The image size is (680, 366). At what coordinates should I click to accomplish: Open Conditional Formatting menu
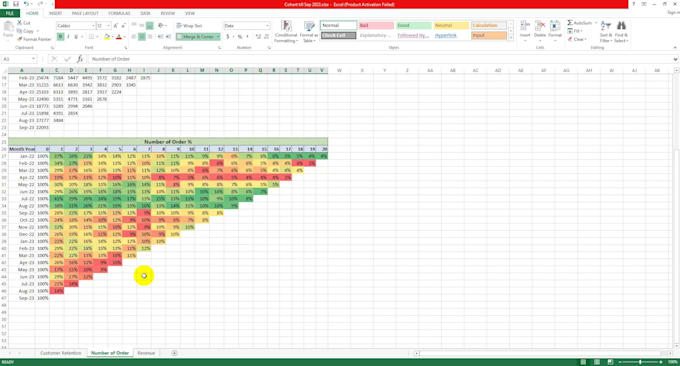[286, 31]
